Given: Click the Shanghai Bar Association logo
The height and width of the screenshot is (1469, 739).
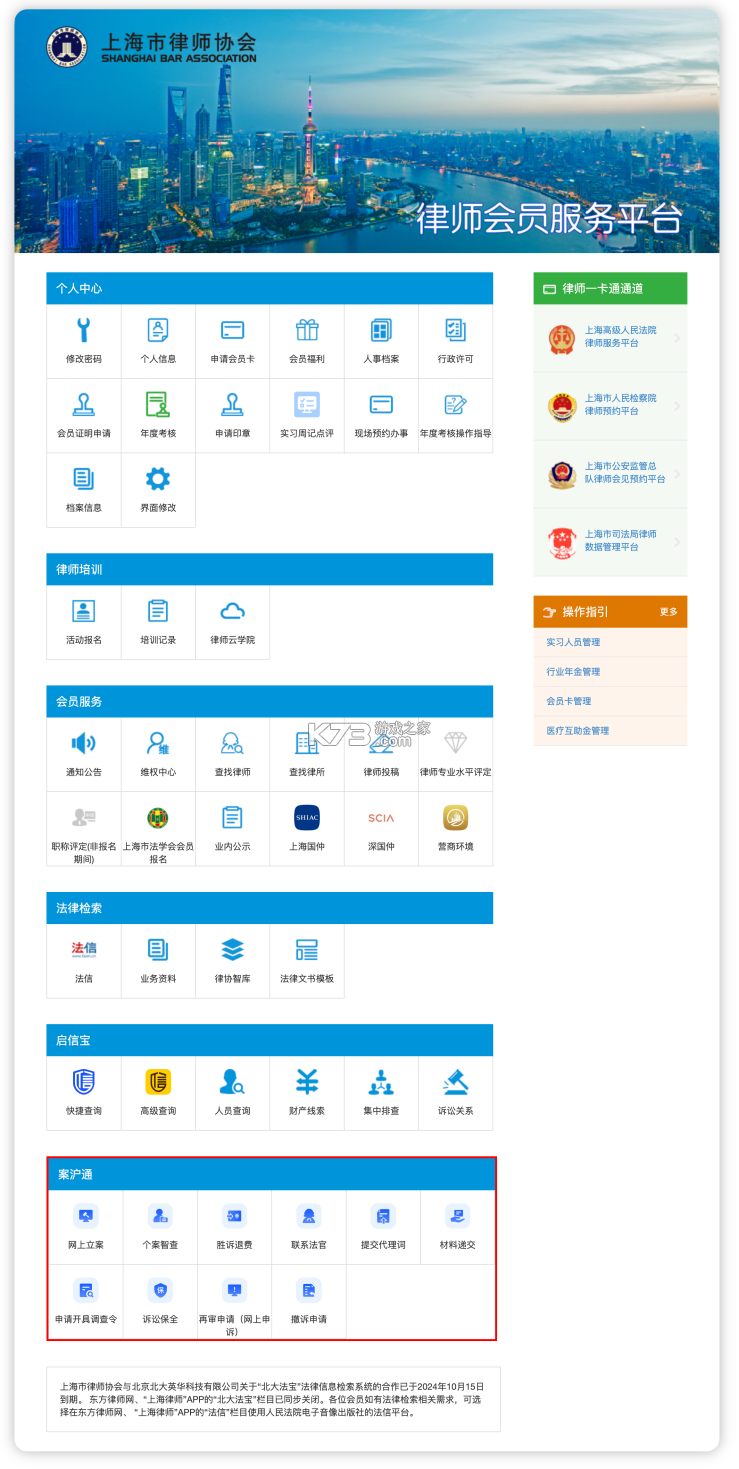Looking at the screenshot, I should [152, 47].
